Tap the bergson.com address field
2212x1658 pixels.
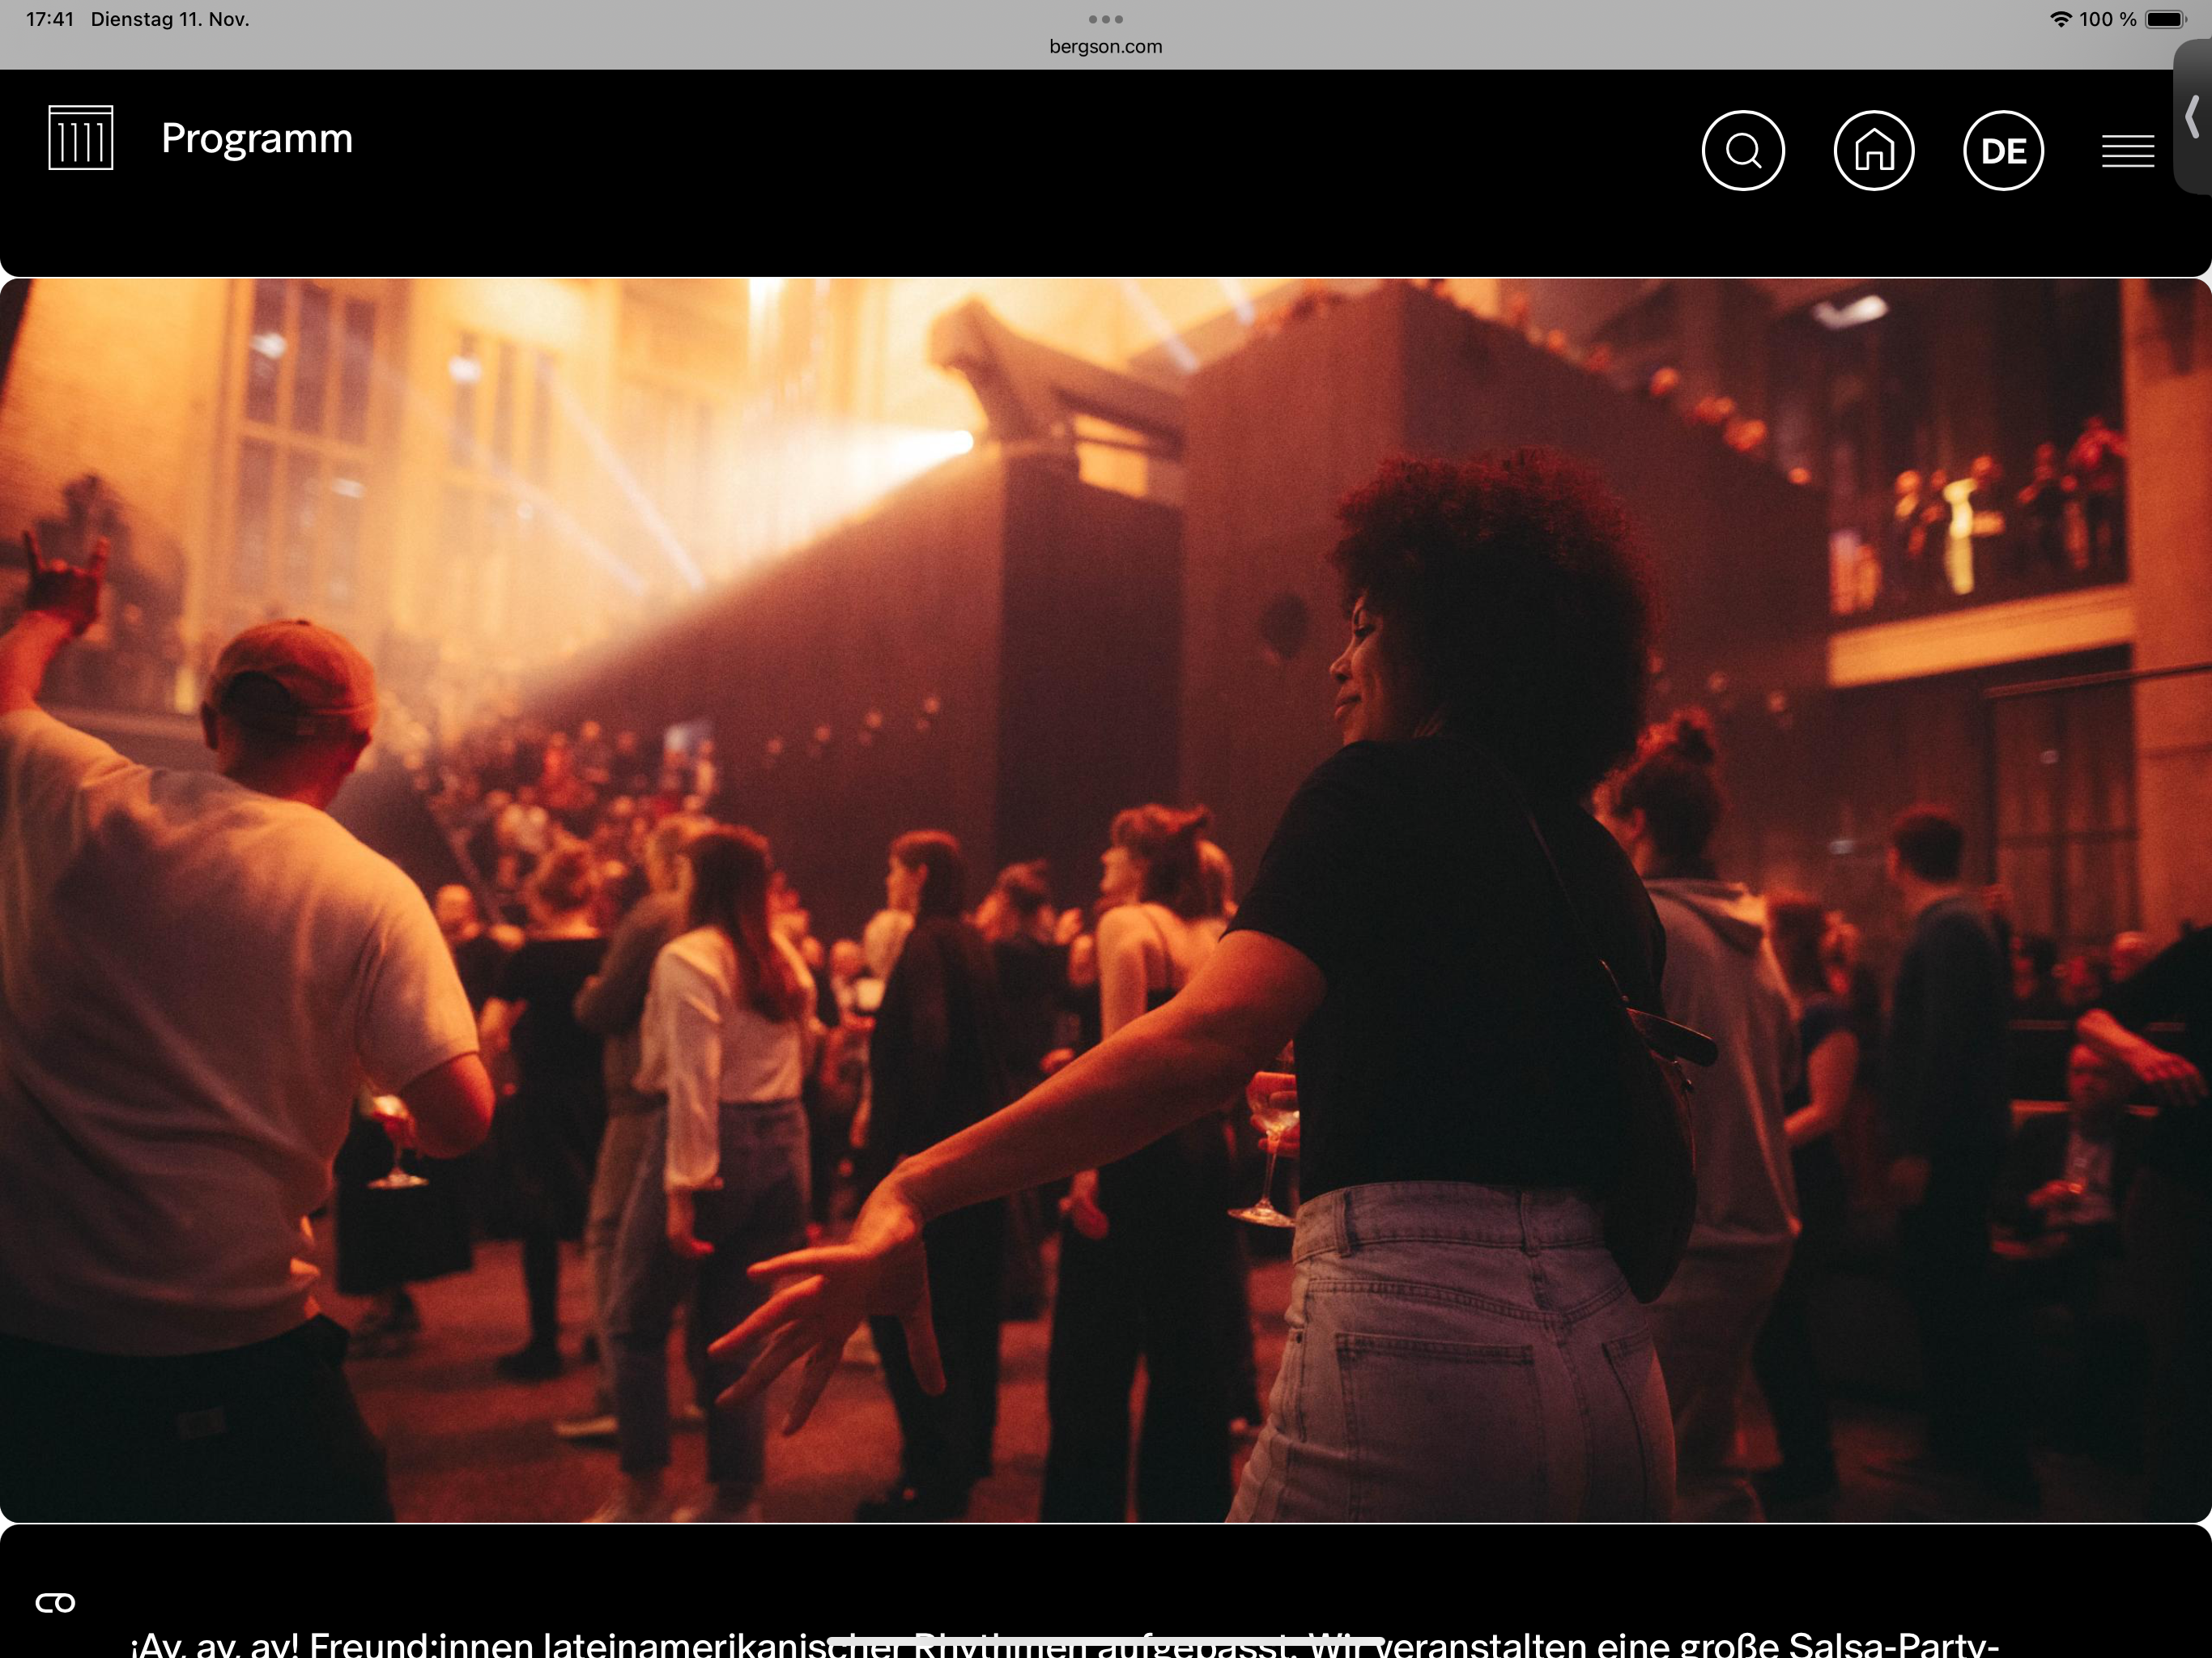click(1105, 46)
